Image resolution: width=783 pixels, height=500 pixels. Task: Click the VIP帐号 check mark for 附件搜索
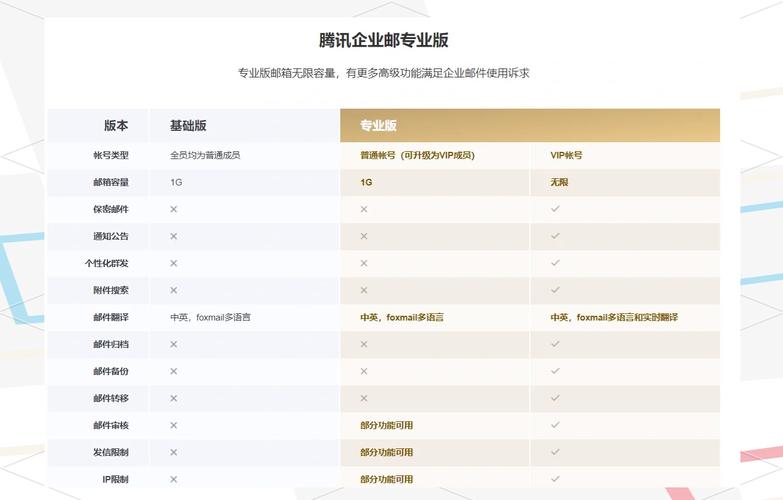pos(555,290)
